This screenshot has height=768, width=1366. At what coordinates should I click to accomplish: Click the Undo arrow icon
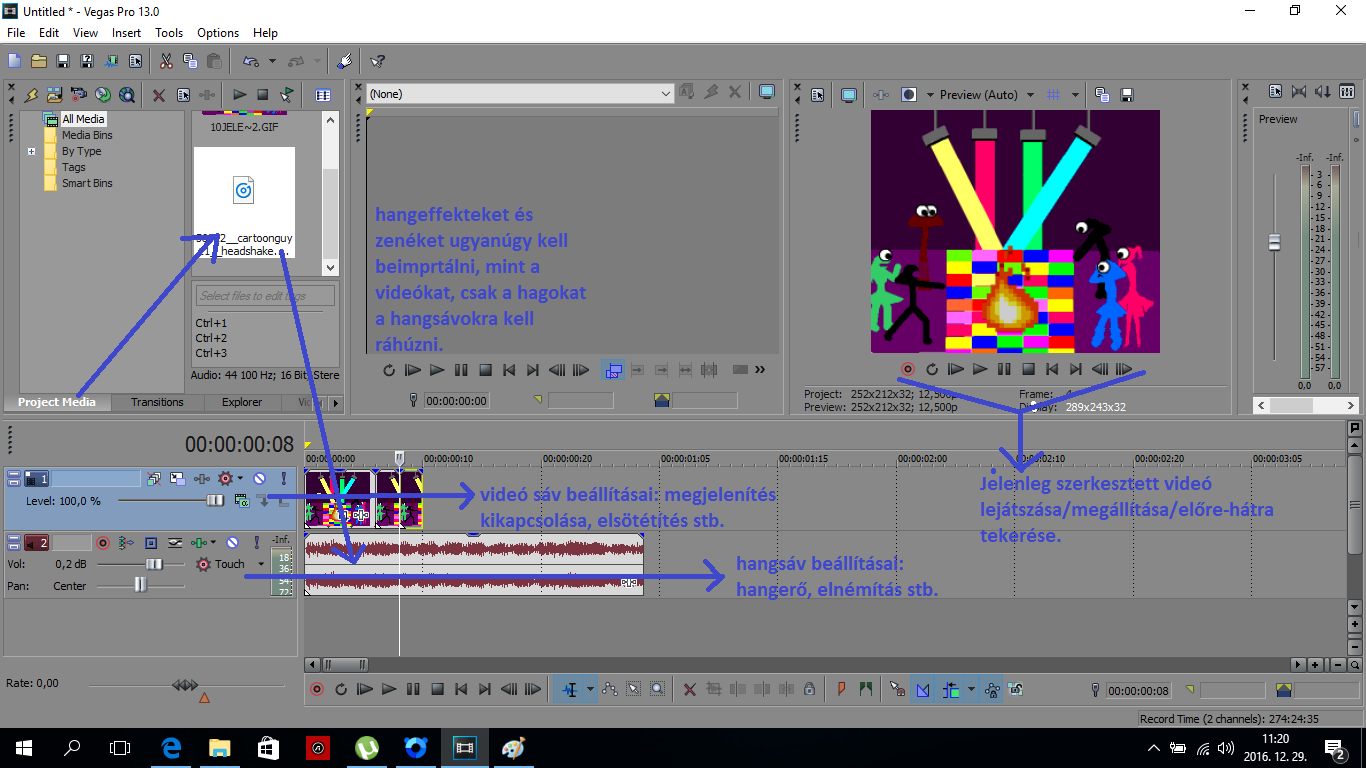pos(250,61)
